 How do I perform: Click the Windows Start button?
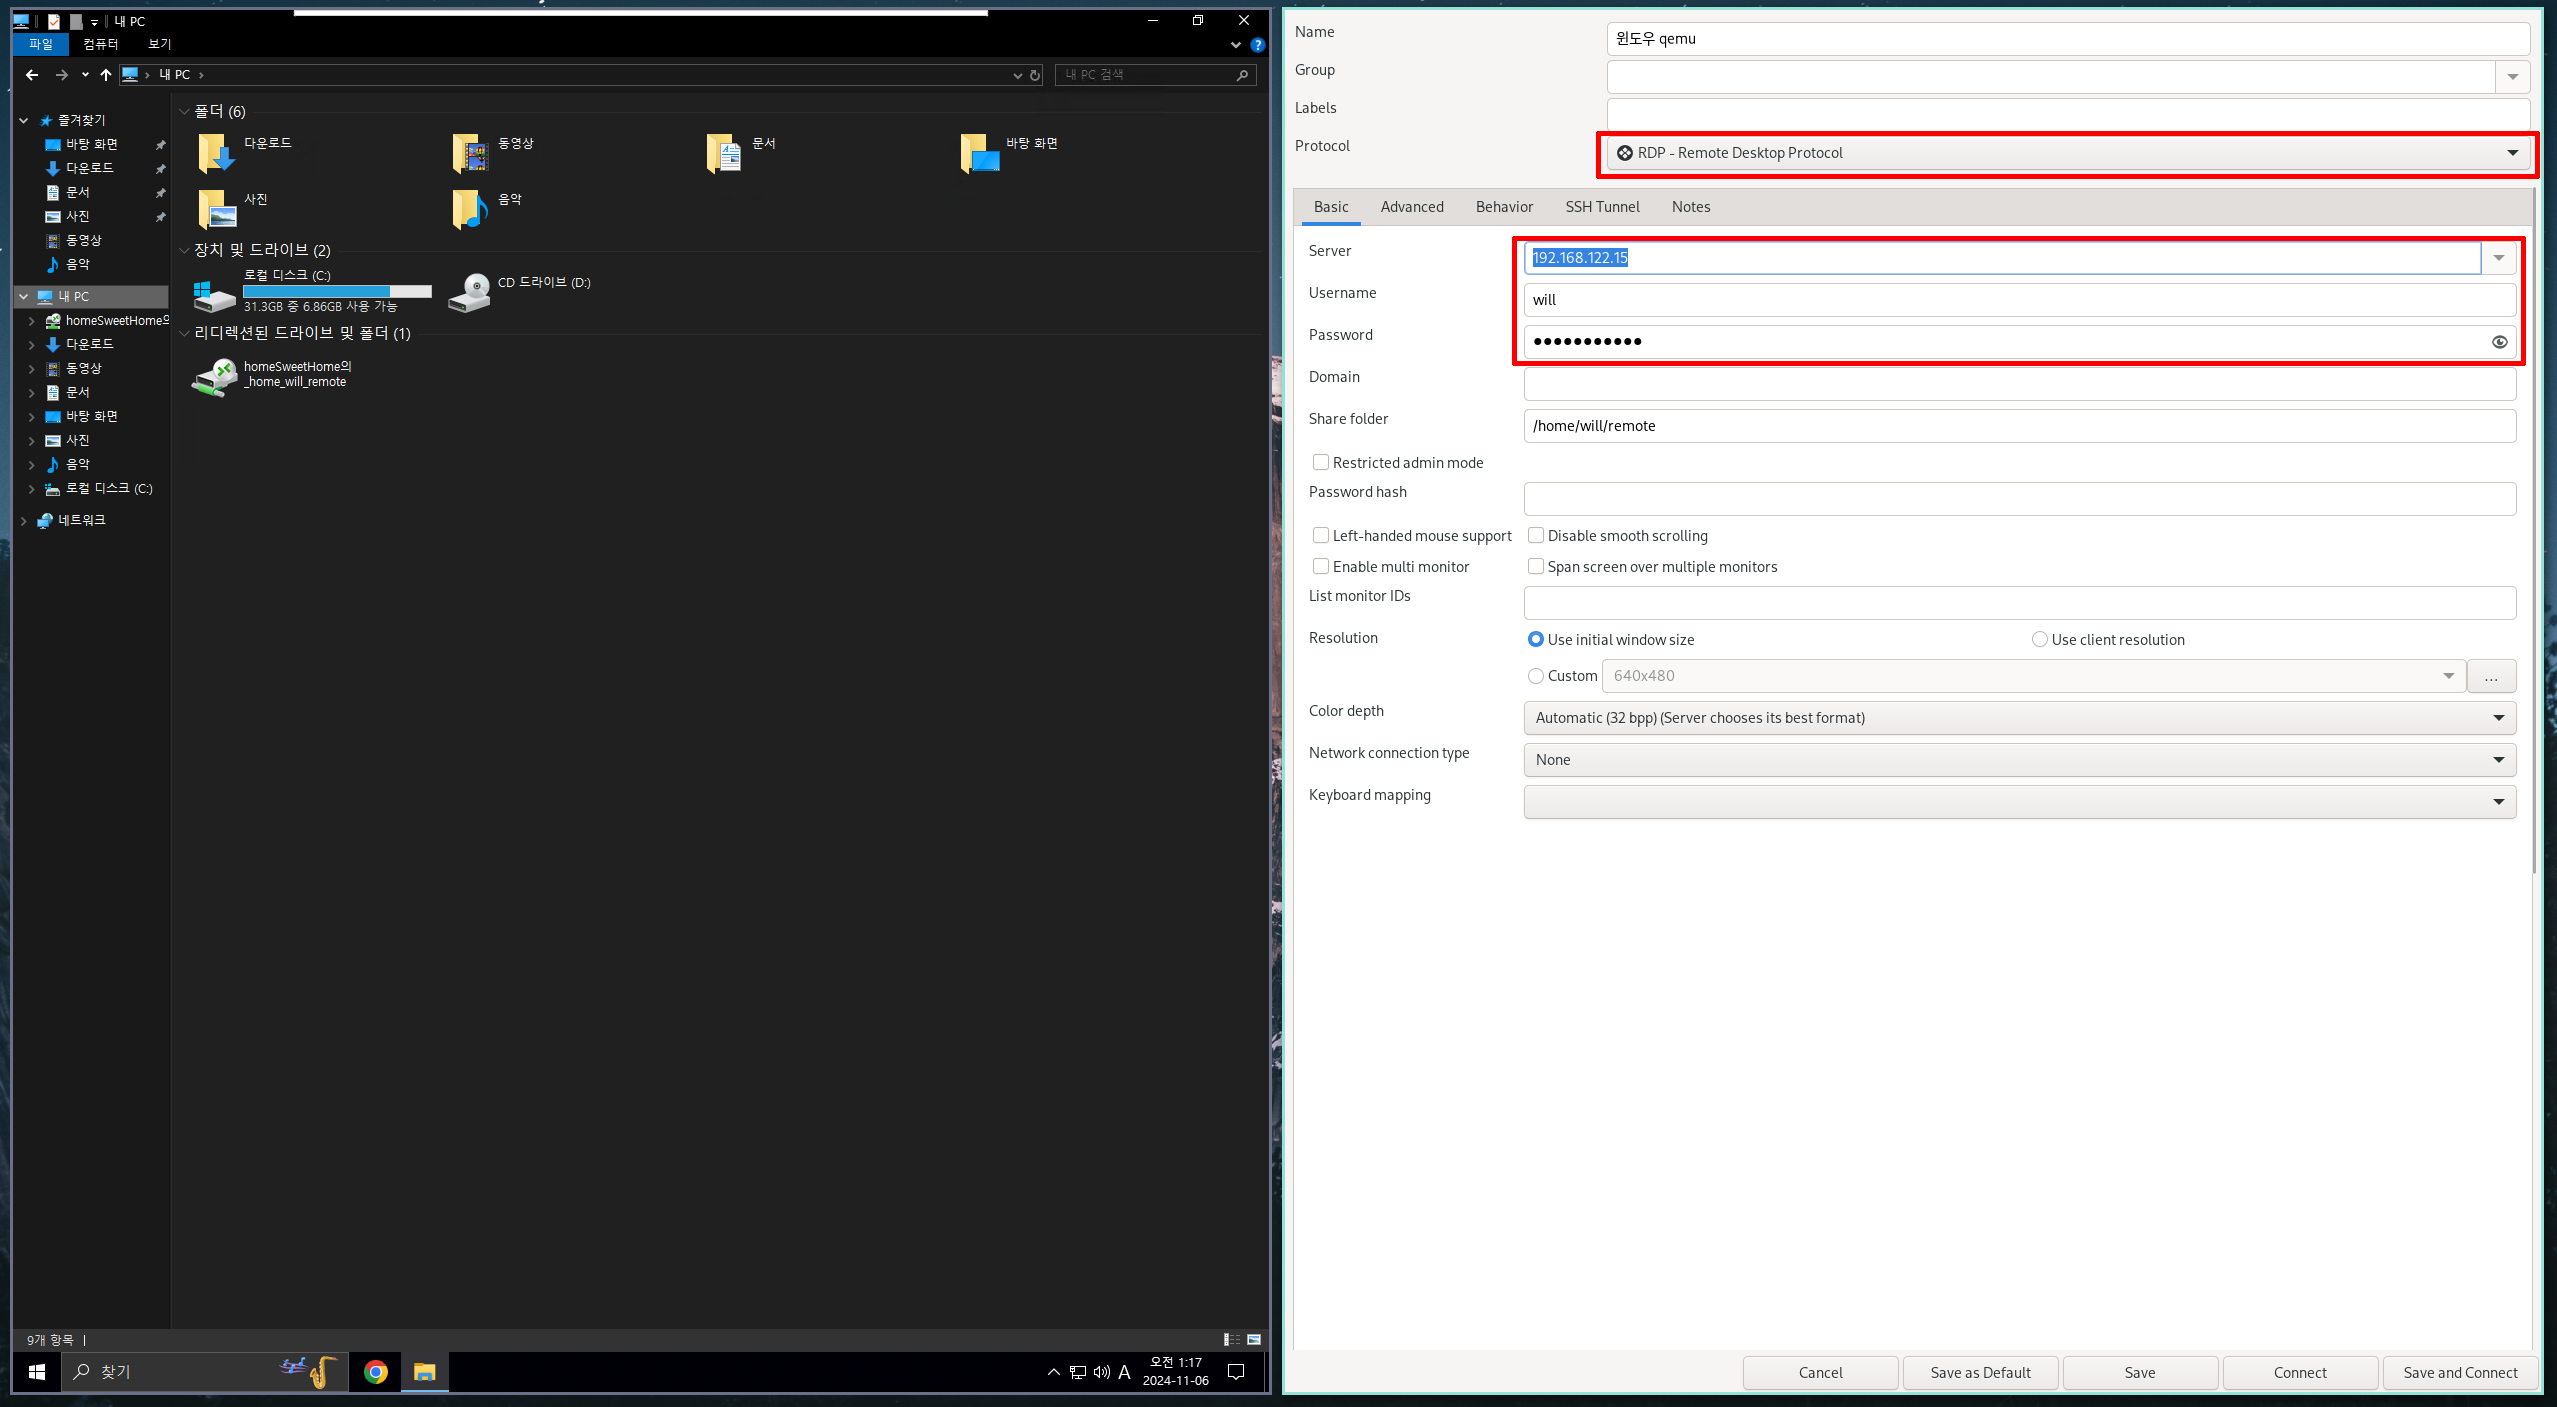coord(37,1372)
